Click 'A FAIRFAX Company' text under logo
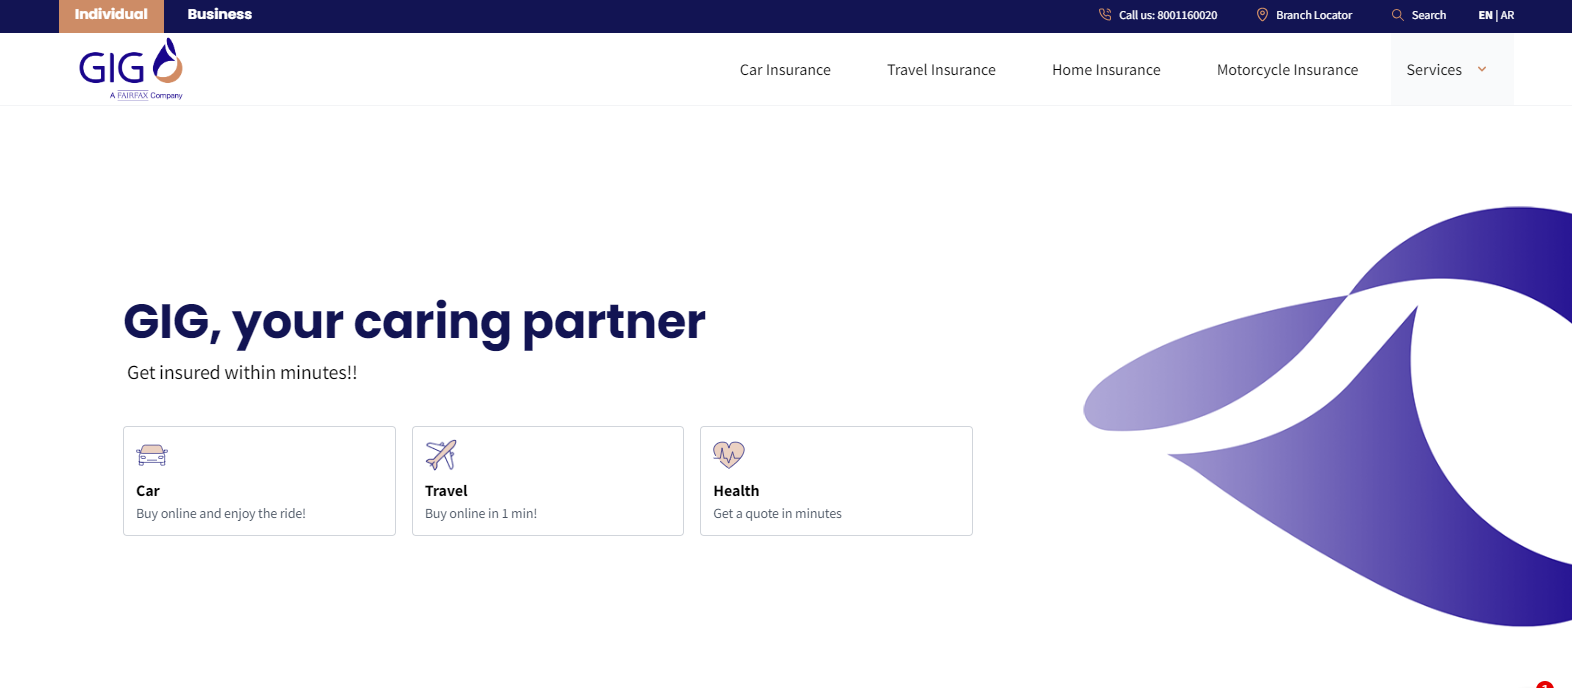The height and width of the screenshot is (688, 1572). coord(146,96)
